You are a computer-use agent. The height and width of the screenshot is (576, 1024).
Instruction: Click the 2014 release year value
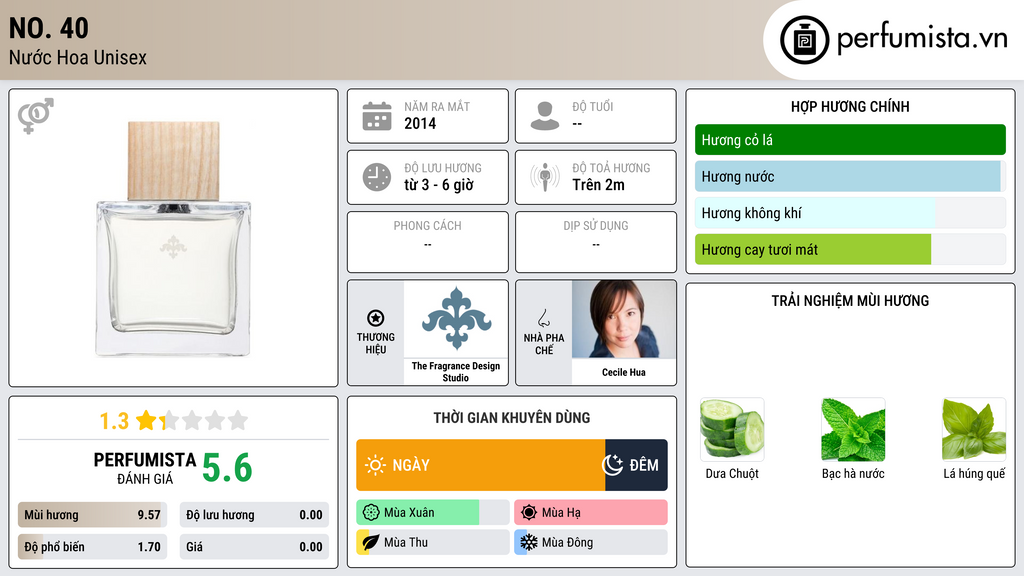point(420,123)
